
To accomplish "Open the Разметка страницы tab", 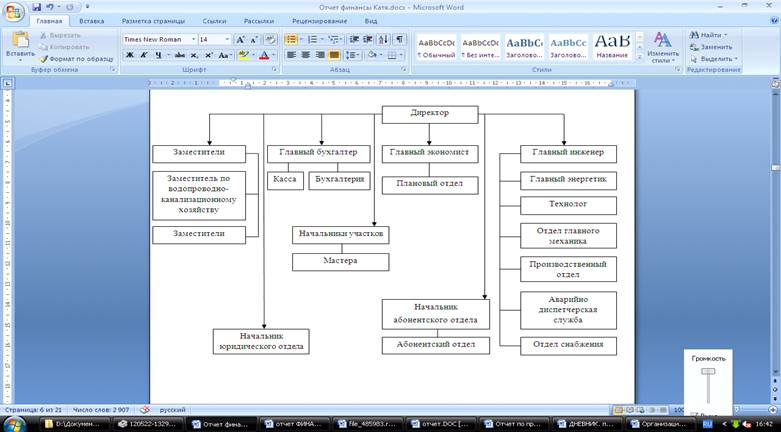I will pyautogui.click(x=151, y=20).
